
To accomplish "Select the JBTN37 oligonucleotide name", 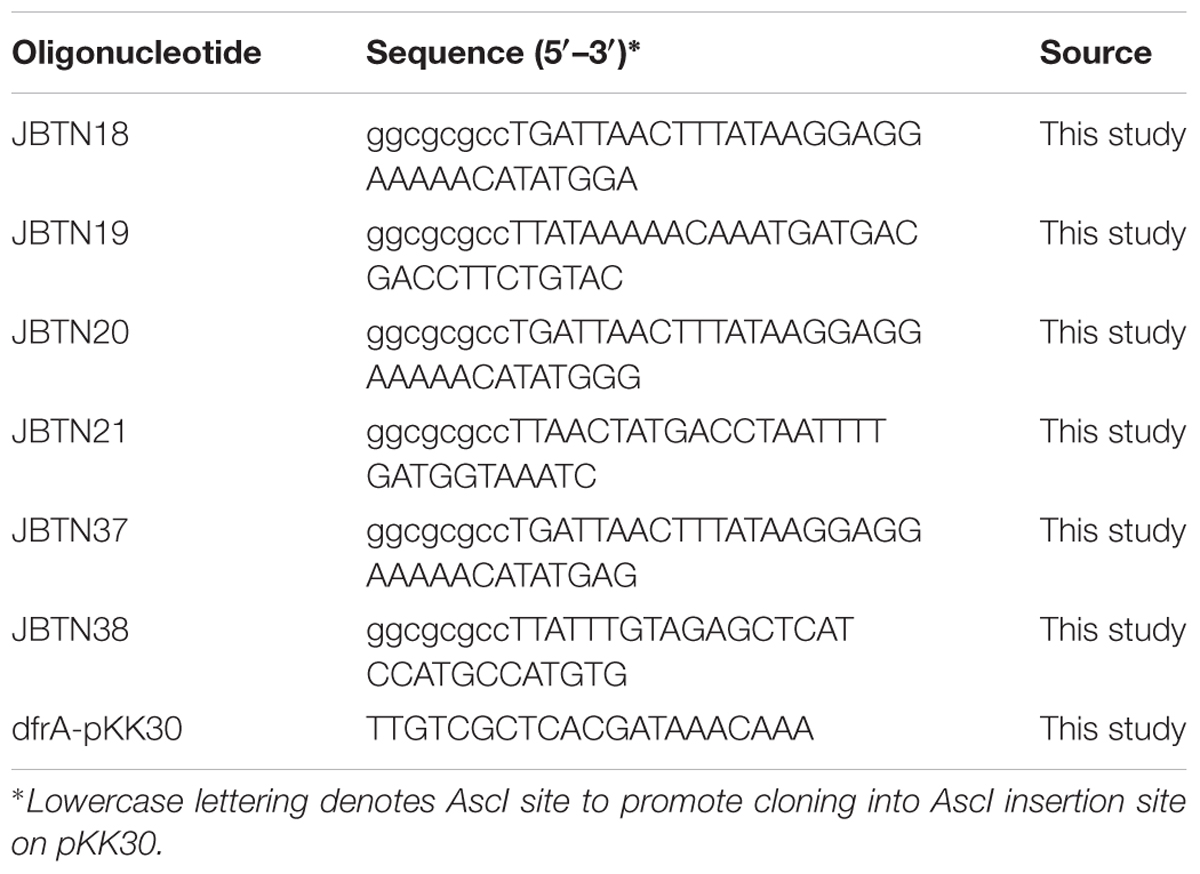I will 70,530.
